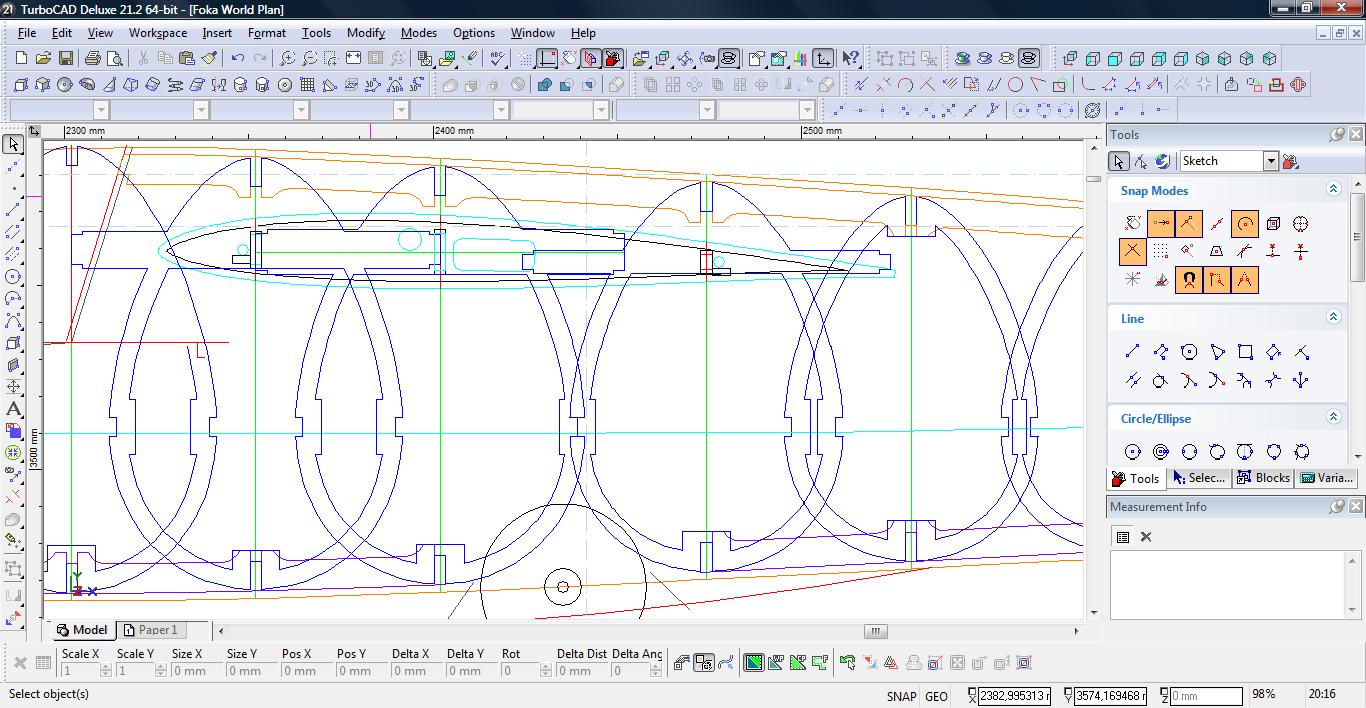Click the X coordinate field in status bar

tap(1013, 696)
